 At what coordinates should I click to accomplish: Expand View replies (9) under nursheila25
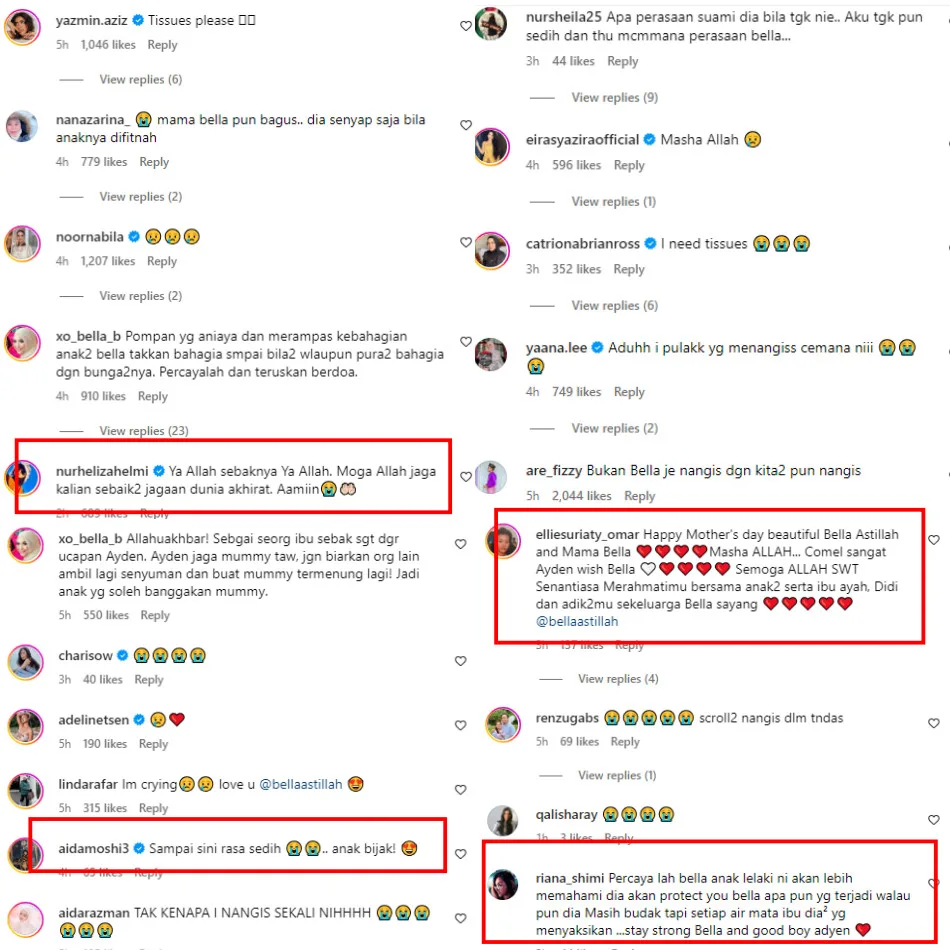(x=614, y=98)
